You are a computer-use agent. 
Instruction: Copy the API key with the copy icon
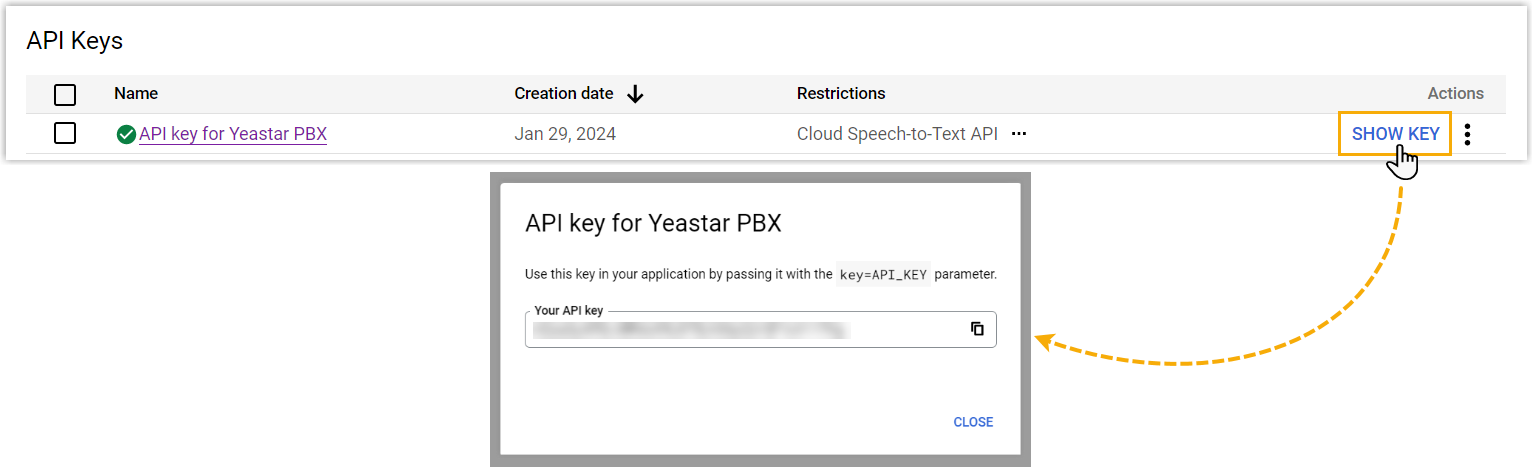pyautogui.click(x=977, y=329)
